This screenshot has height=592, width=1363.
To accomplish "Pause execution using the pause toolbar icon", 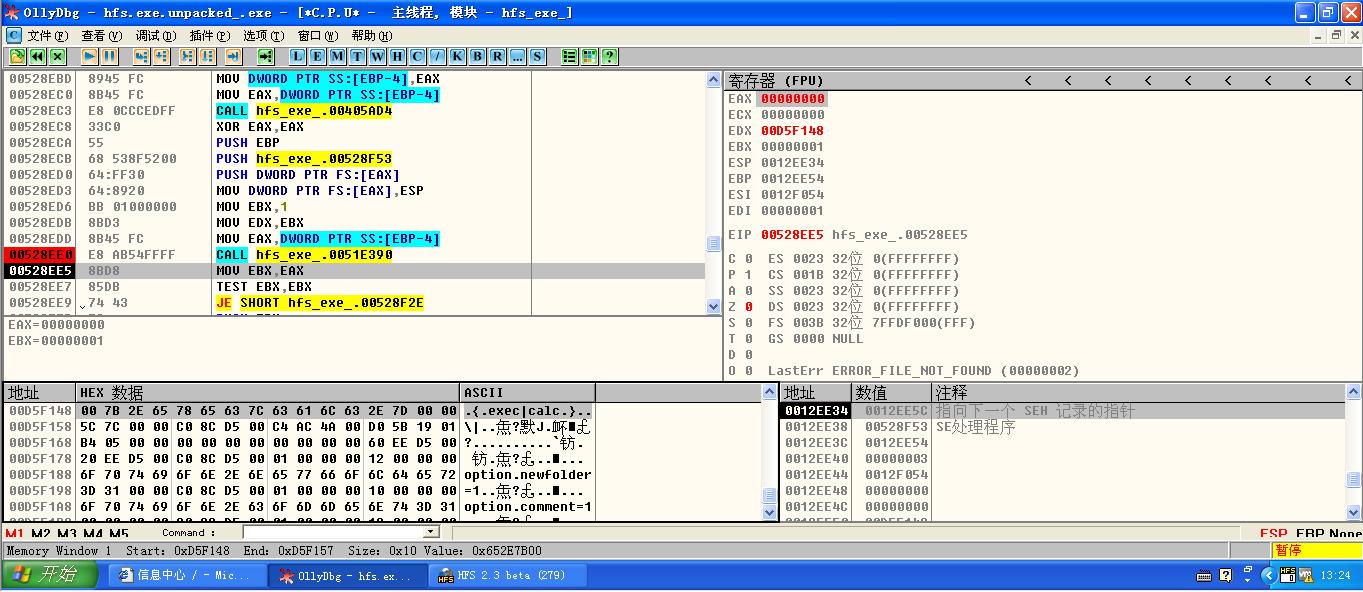I will [x=109, y=56].
